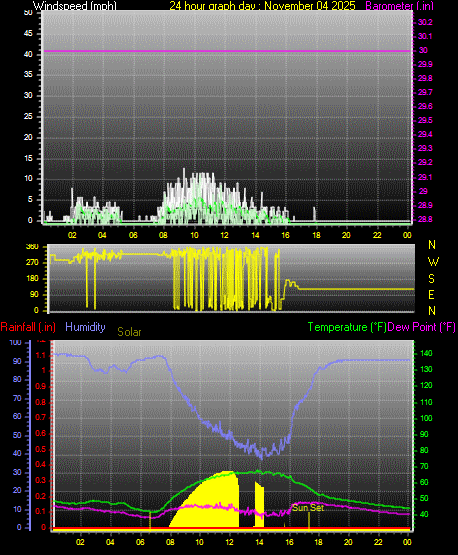Viewport: 458px width, 555px height.
Task: Click the red "0.1" rainfall scale value
Action: (41, 512)
